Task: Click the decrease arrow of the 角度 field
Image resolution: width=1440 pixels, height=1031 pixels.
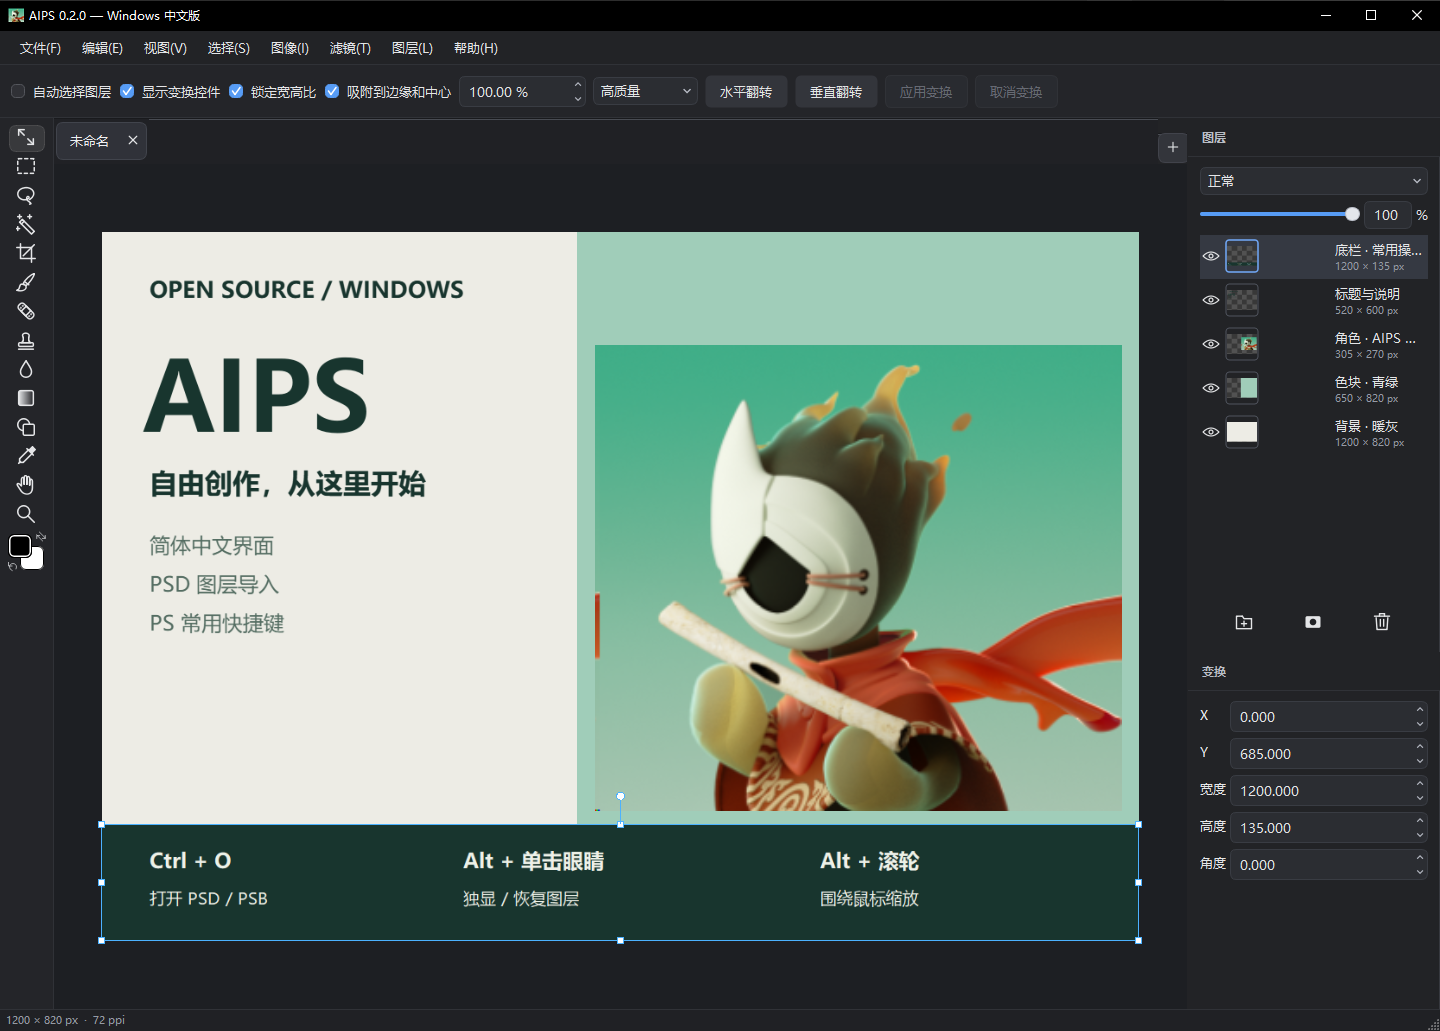Action: point(1419,872)
